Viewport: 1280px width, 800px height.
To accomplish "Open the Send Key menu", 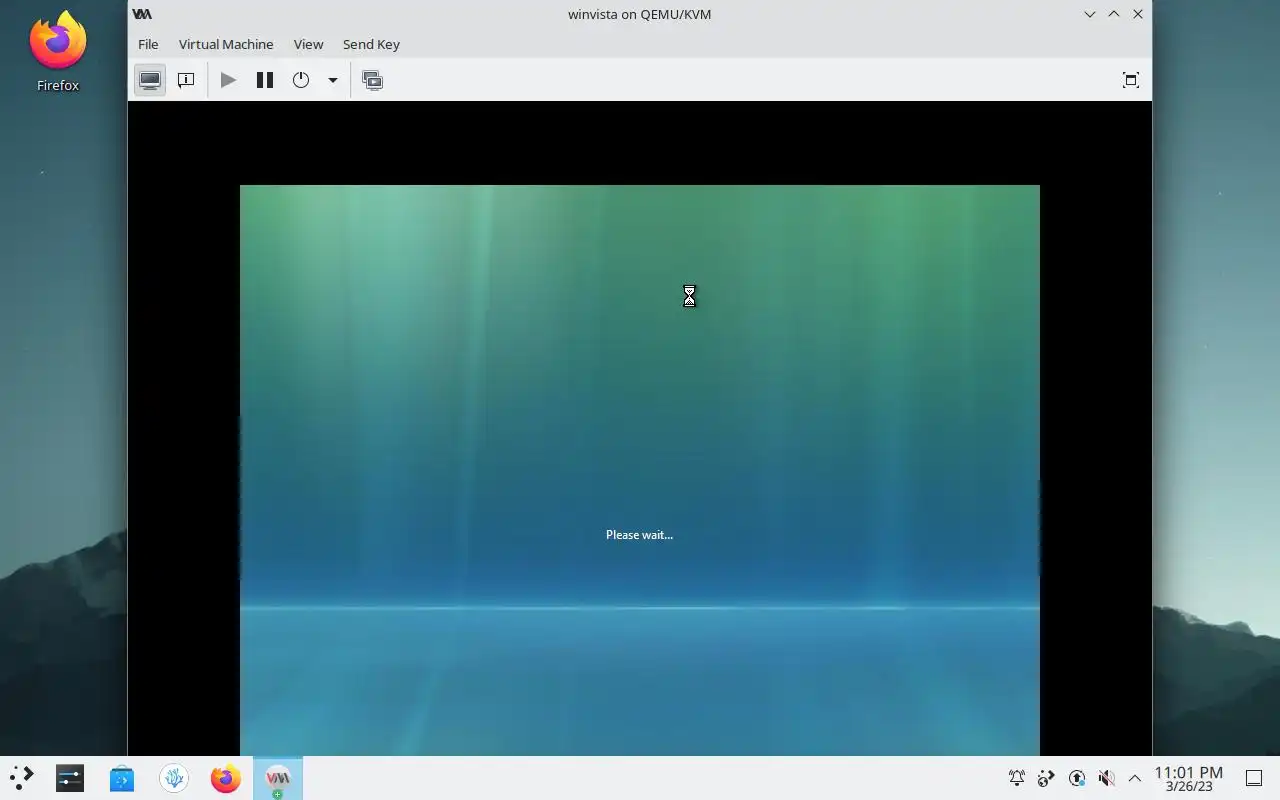I will pyautogui.click(x=371, y=44).
